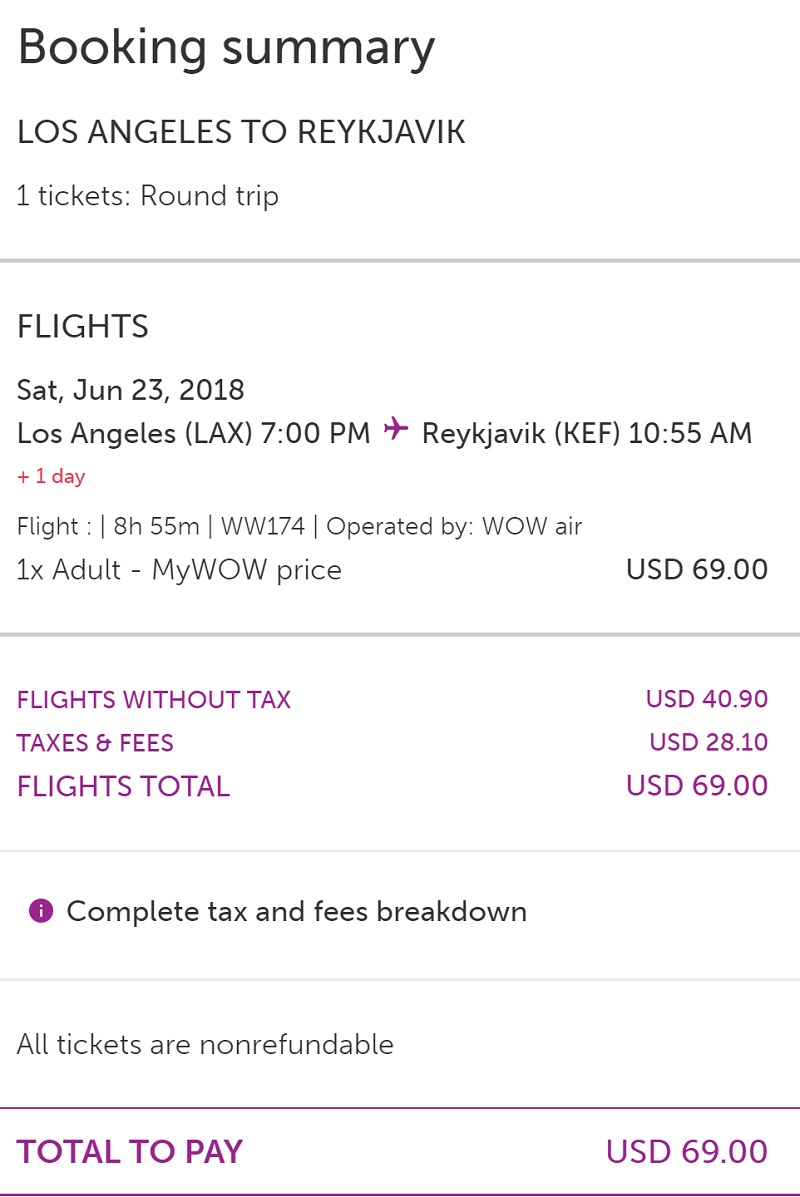This screenshot has height=1197, width=800.
Task: Click the USD 28.10 taxes amount
Action: point(708,742)
